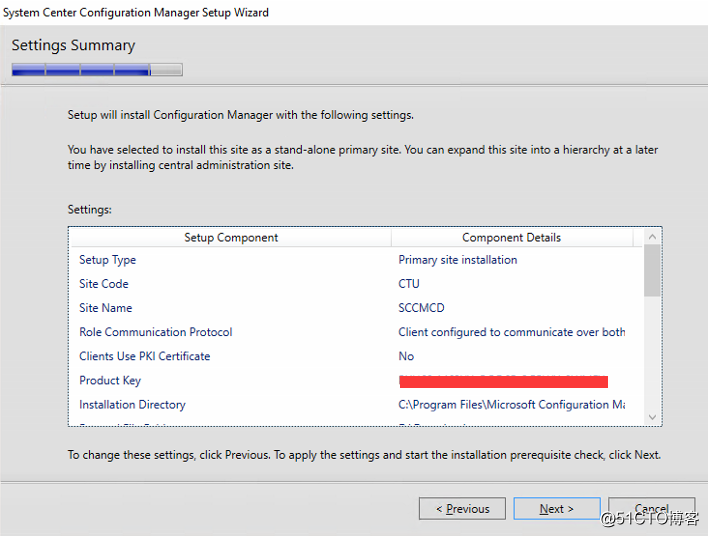Select the Setup Type row
Viewport: 709px width, 537px height.
(x=356, y=260)
